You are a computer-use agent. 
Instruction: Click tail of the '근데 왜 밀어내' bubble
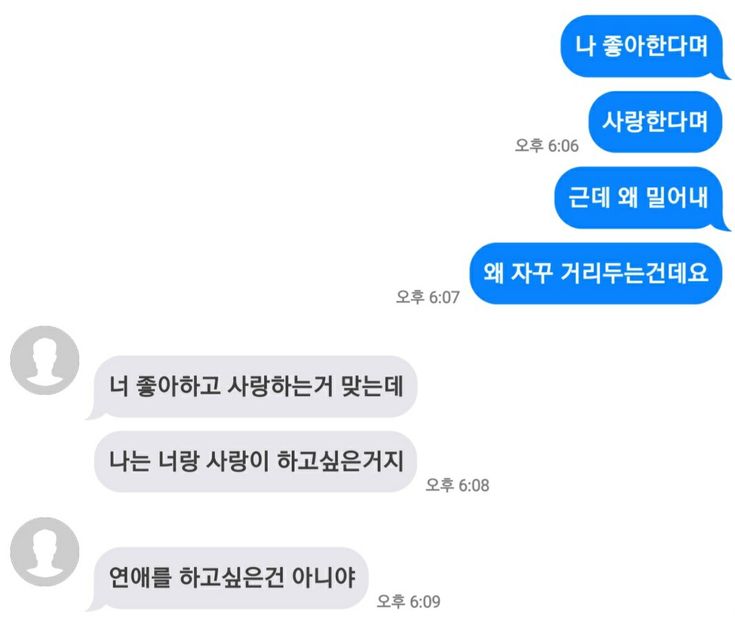click(723, 226)
